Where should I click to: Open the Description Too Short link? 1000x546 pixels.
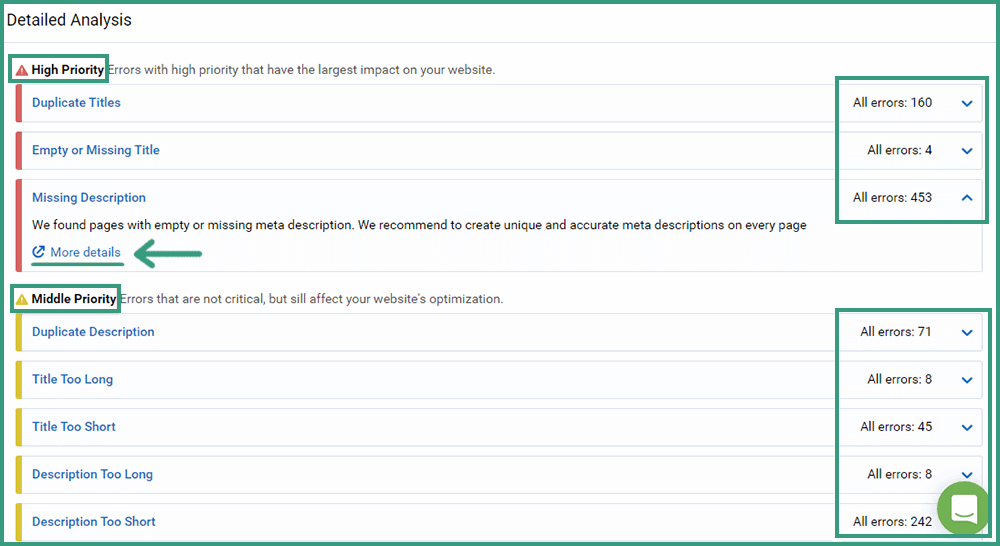[93, 522]
